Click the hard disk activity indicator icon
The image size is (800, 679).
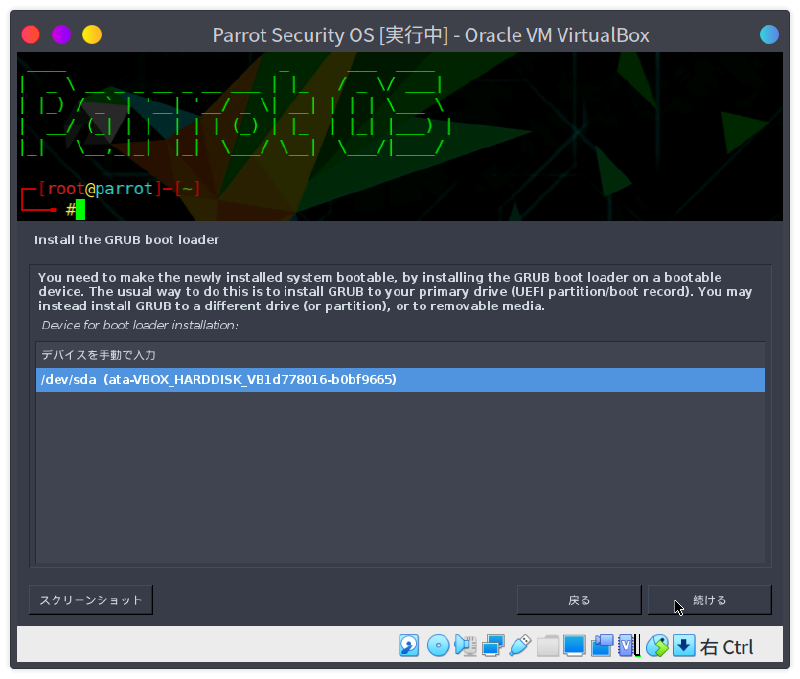[x=410, y=645]
